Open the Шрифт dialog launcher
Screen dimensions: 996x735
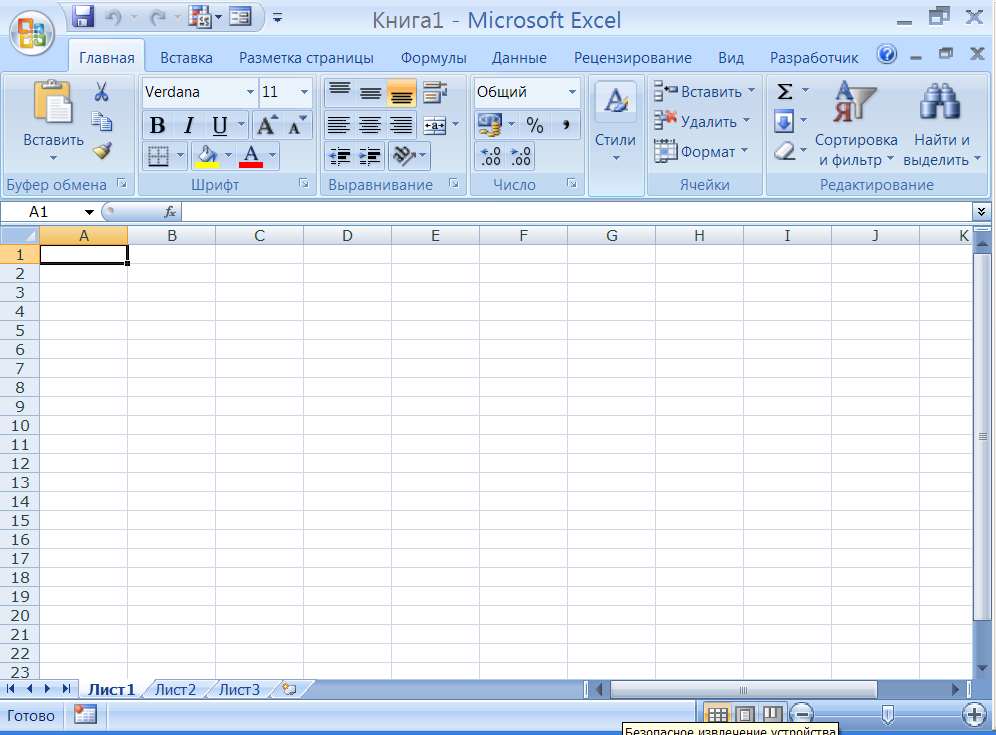pos(304,184)
